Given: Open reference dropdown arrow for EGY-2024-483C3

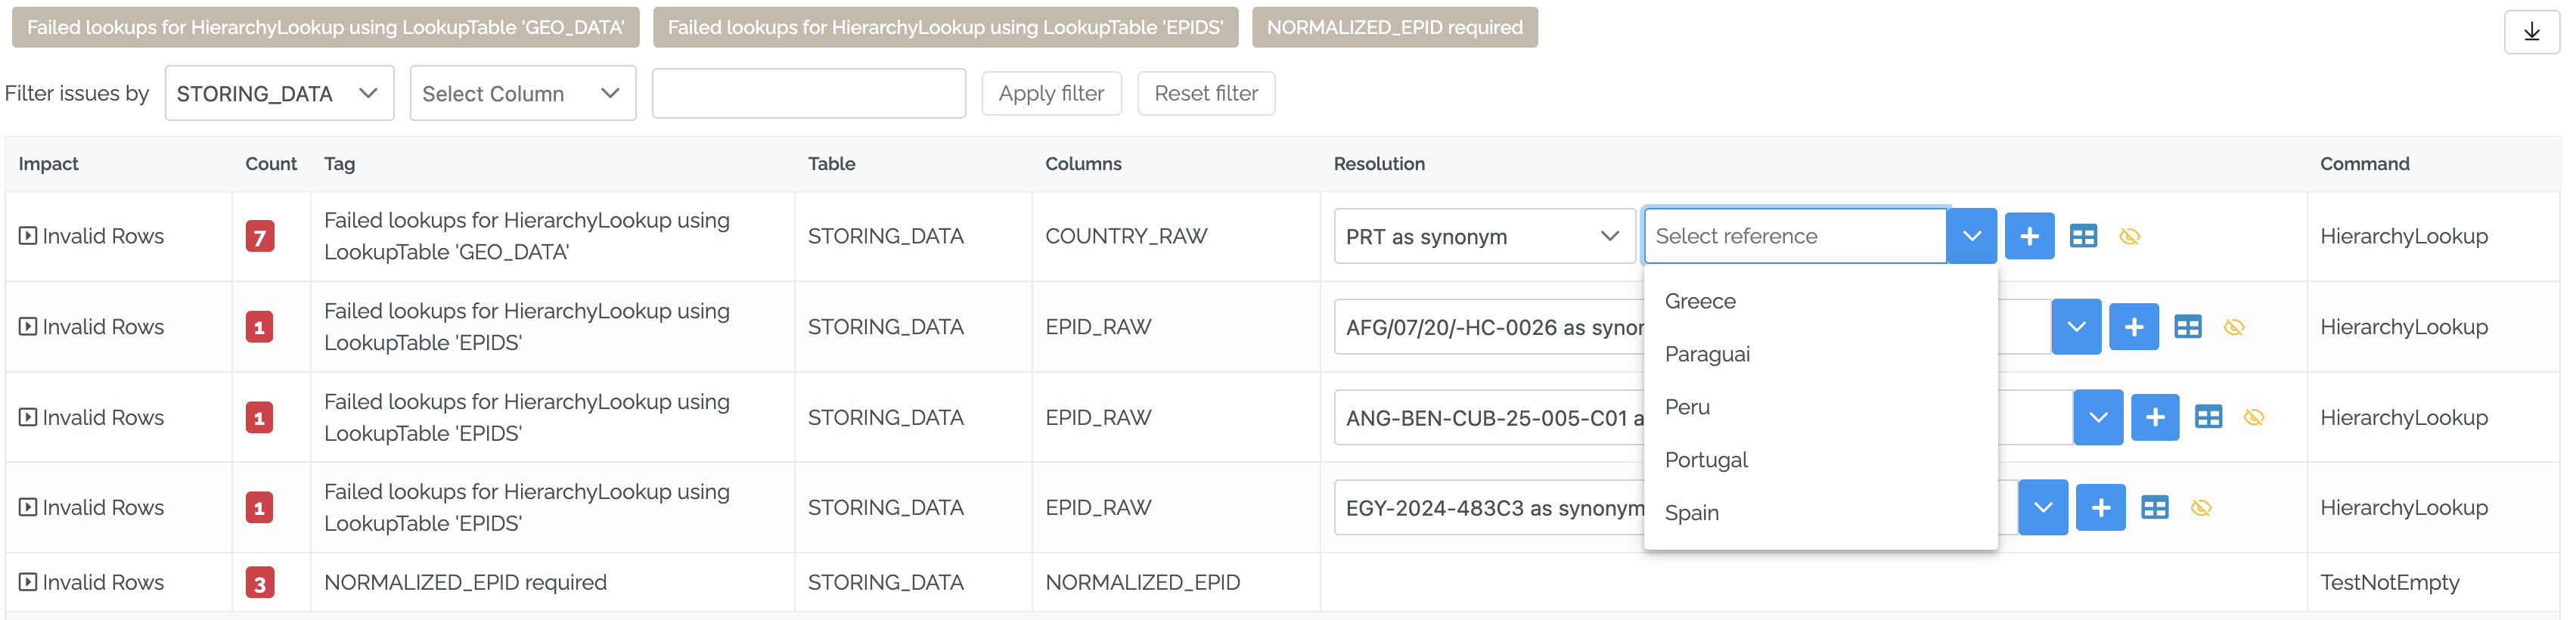Looking at the screenshot, I should (x=2042, y=508).
